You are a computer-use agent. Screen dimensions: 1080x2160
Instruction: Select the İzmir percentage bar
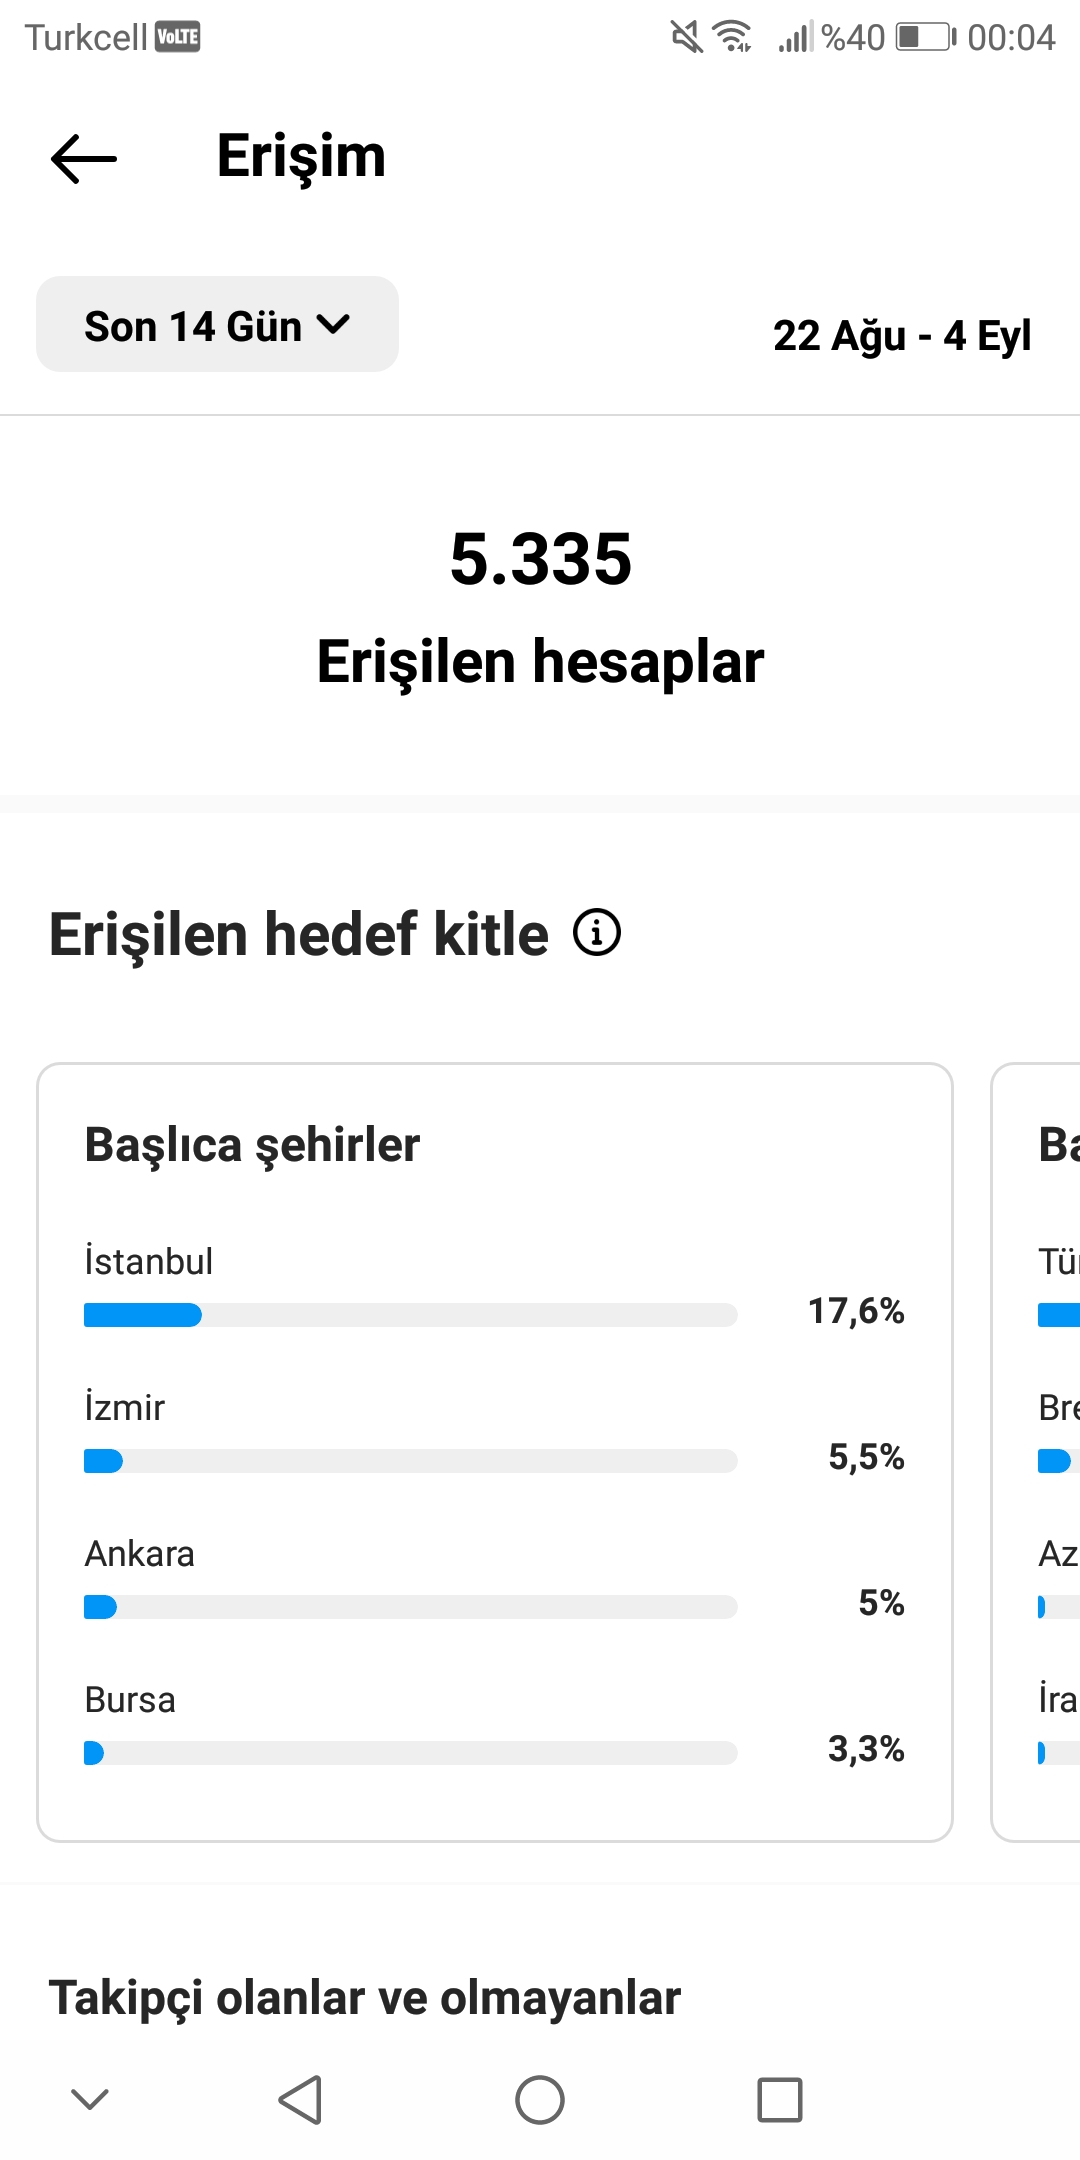point(411,1461)
